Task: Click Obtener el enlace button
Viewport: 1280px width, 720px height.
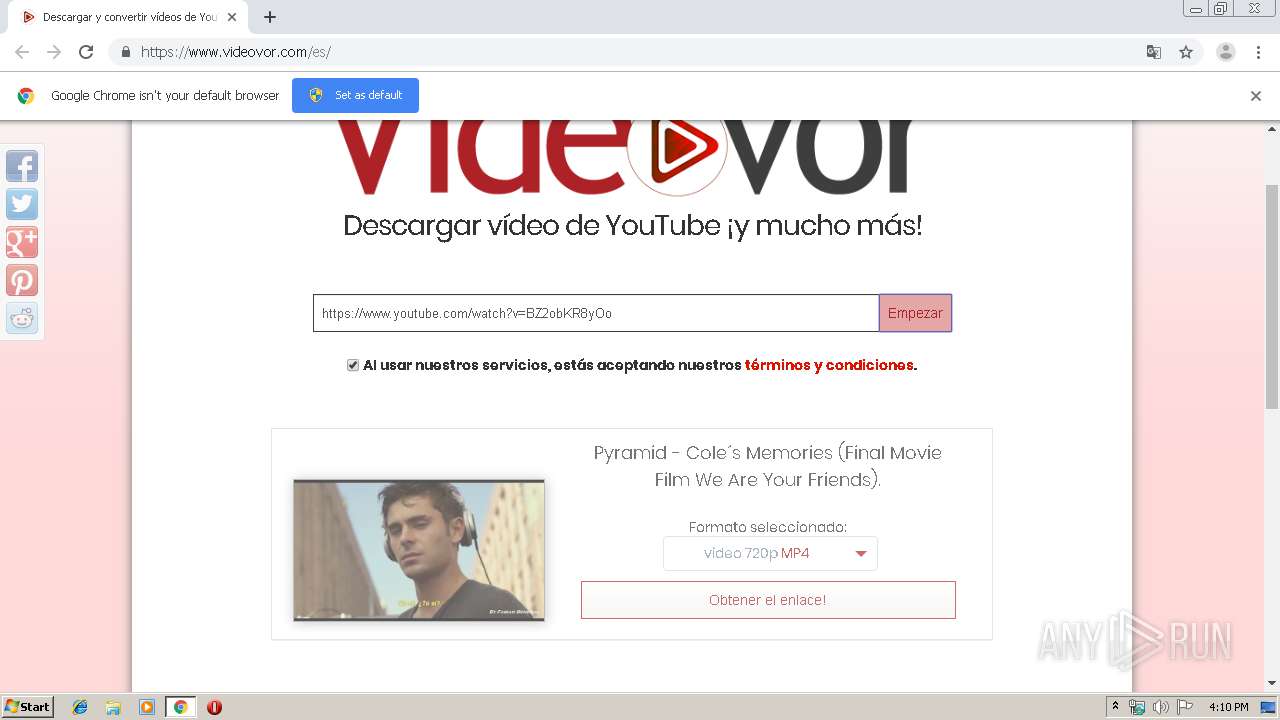Action: 768,600
